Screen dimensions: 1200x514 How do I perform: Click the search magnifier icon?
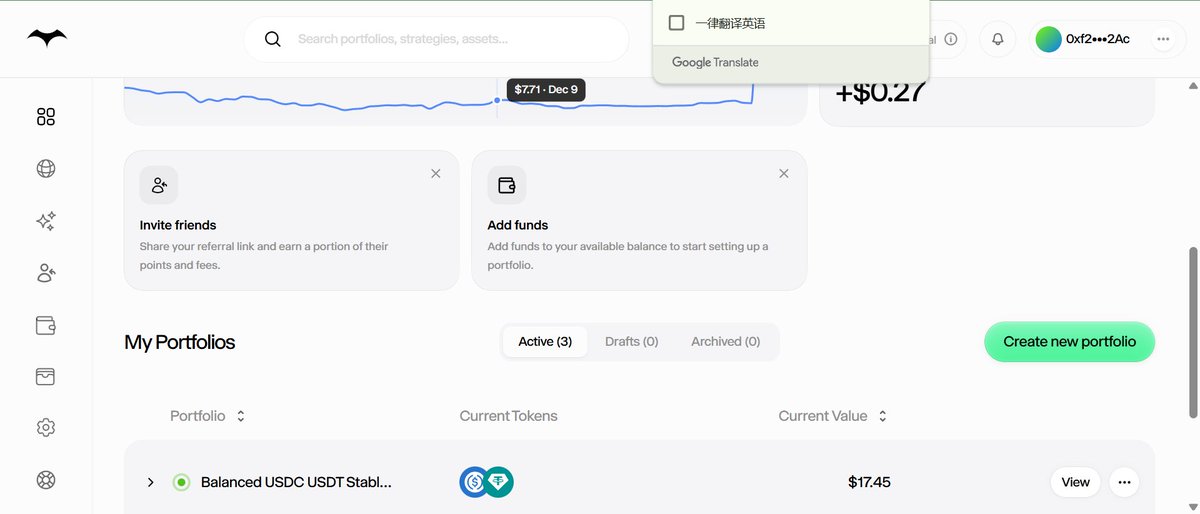[x=272, y=39]
